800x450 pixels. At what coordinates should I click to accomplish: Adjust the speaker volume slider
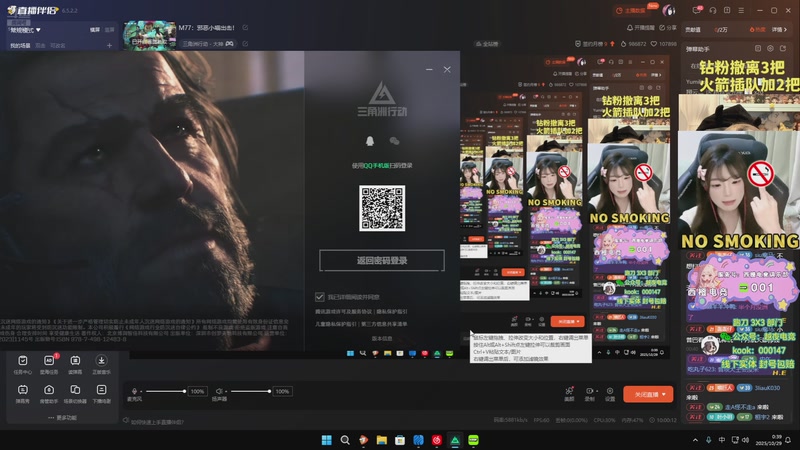point(251,391)
